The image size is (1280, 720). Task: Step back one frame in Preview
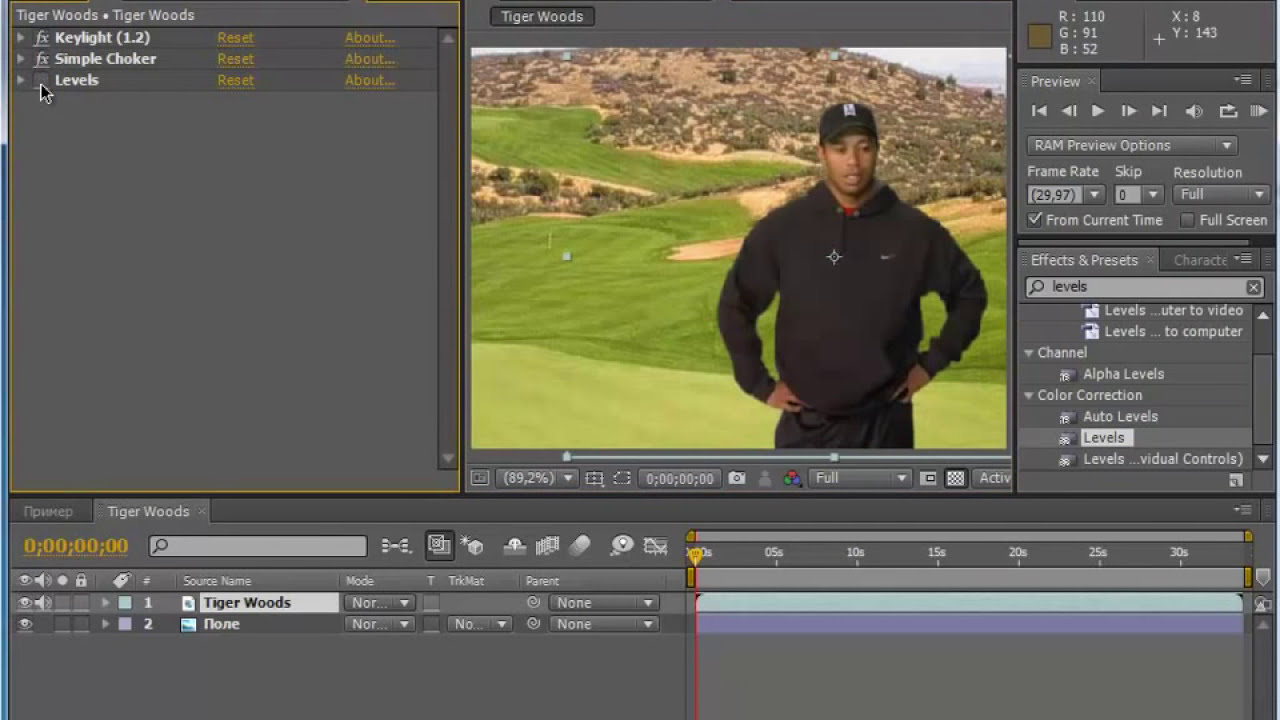1069,111
